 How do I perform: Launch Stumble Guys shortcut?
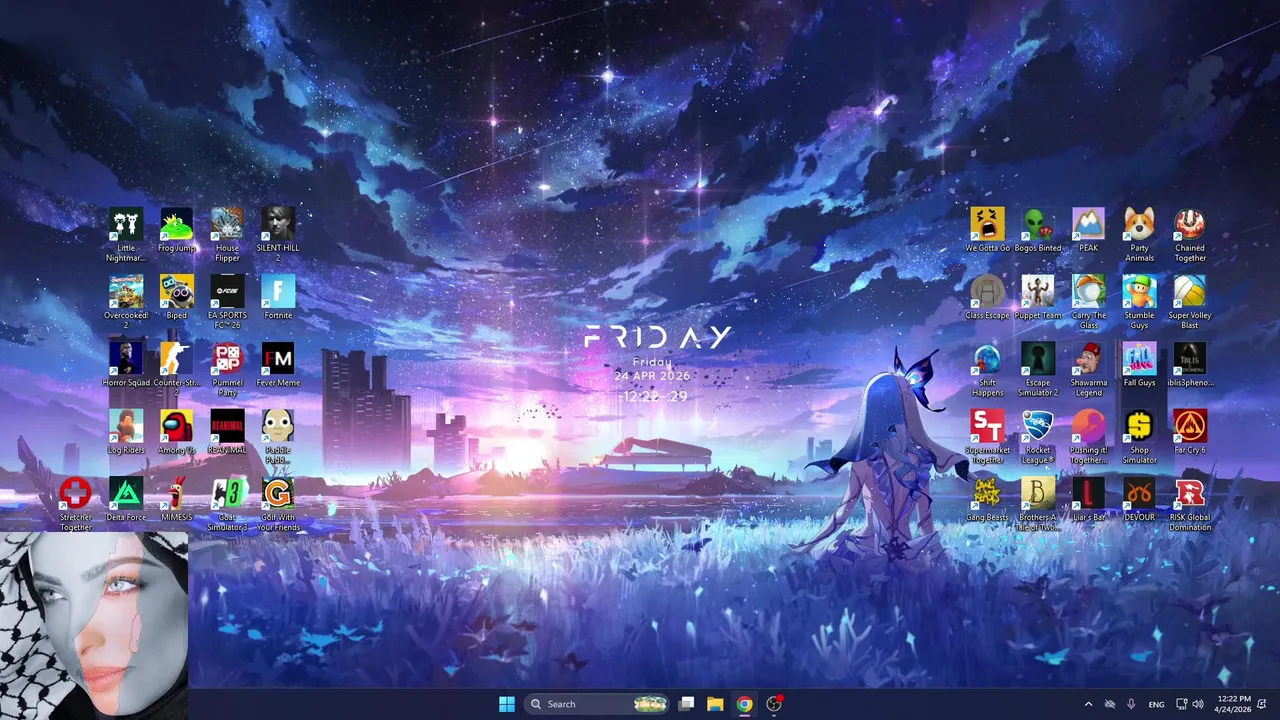(1139, 301)
